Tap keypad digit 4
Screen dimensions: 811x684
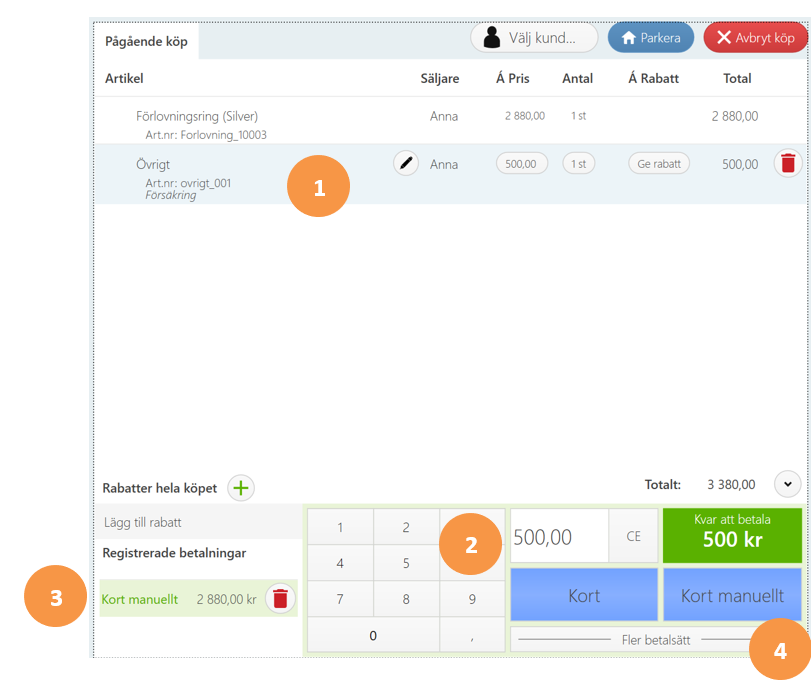(340, 563)
